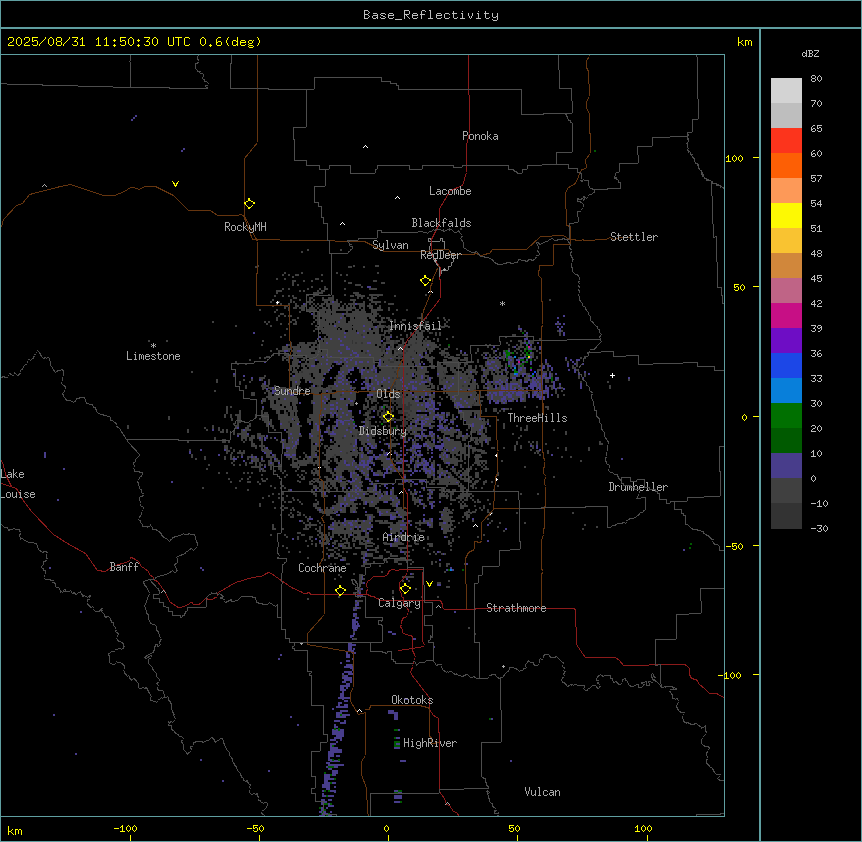Select the Didsbury city label
862x842 pixels.
(383, 431)
